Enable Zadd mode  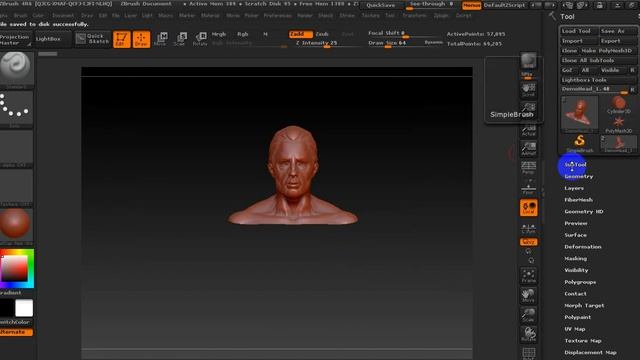300,34
